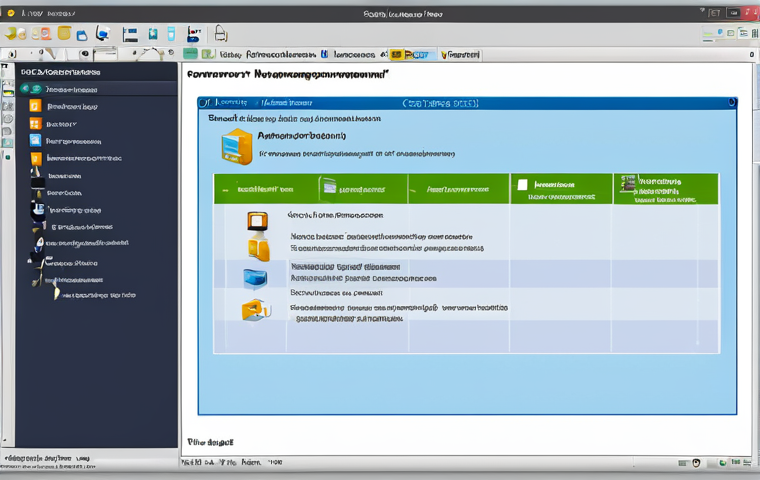The image size is (760, 480).
Task: Click the padlock icon in the top toolbar
Action: [x=221, y=33]
